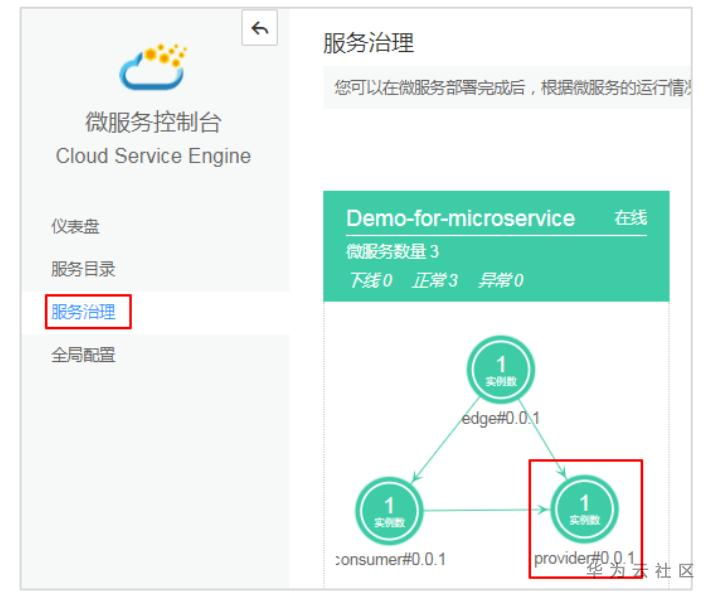Click the provider#0.0.1 label
The height and width of the screenshot is (596, 707).
point(584,558)
